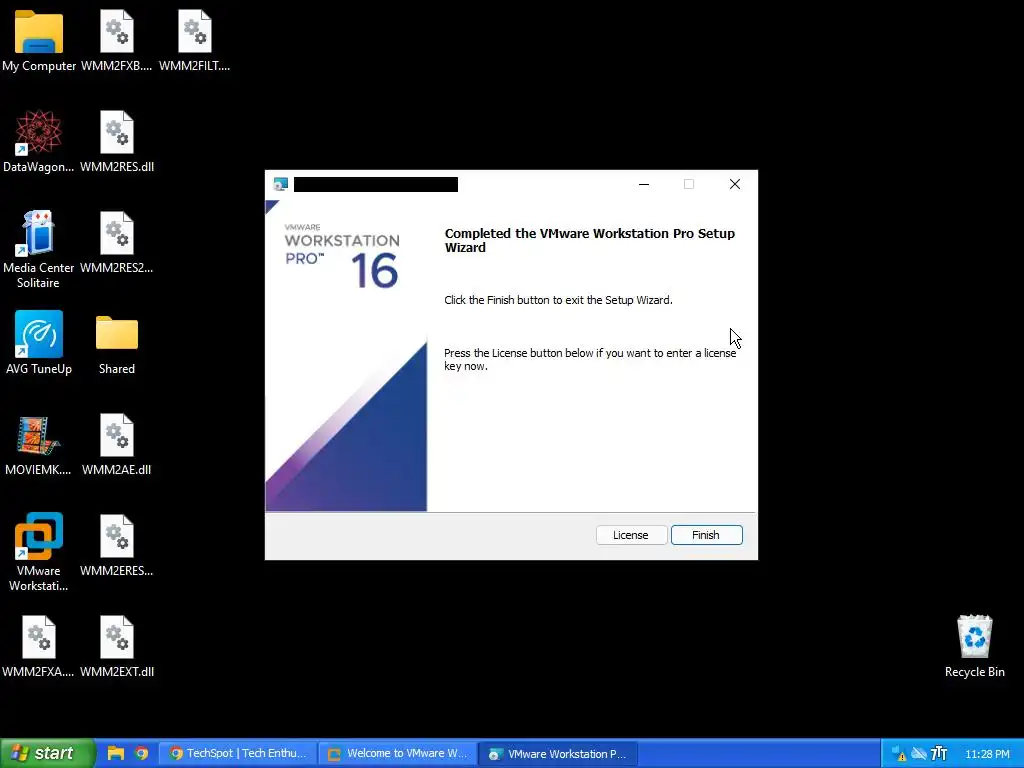This screenshot has height=768, width=1024.
Task: Switch to Welcome to VMware taskbar window
Action: click(398, 753)
